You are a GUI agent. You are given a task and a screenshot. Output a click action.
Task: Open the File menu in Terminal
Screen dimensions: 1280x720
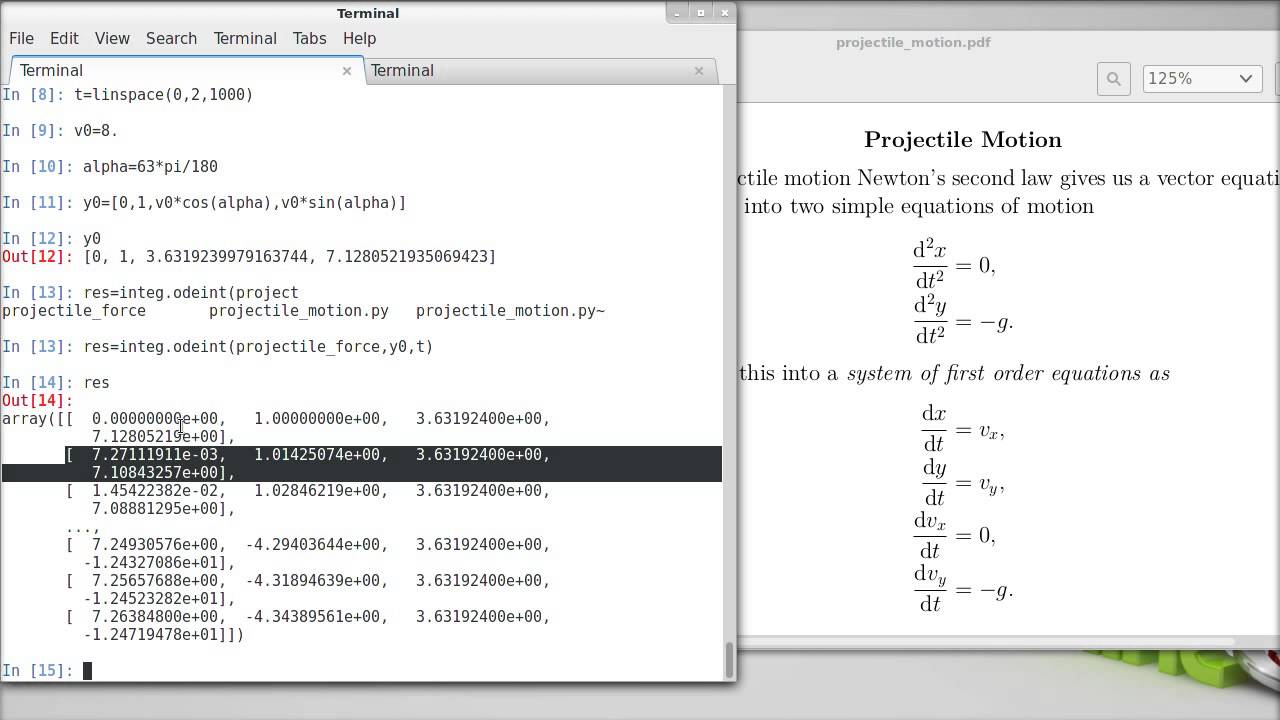click(21, 38)
